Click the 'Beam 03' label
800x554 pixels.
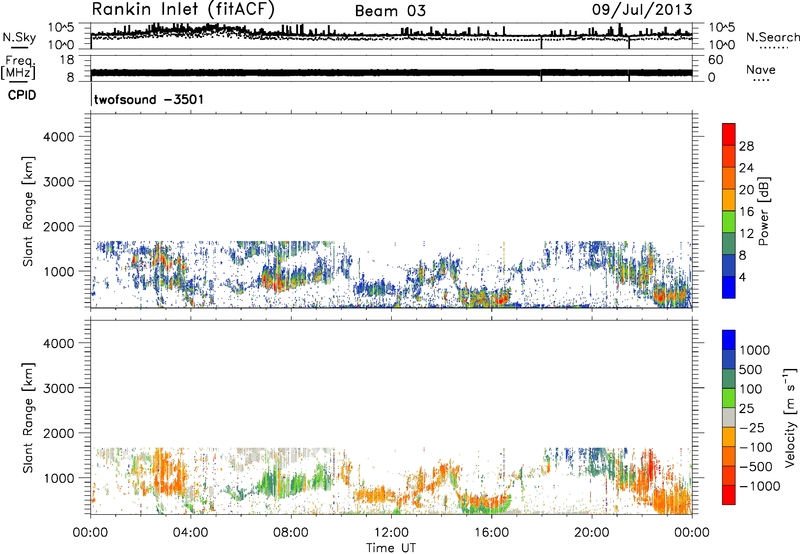click(390, 11)
